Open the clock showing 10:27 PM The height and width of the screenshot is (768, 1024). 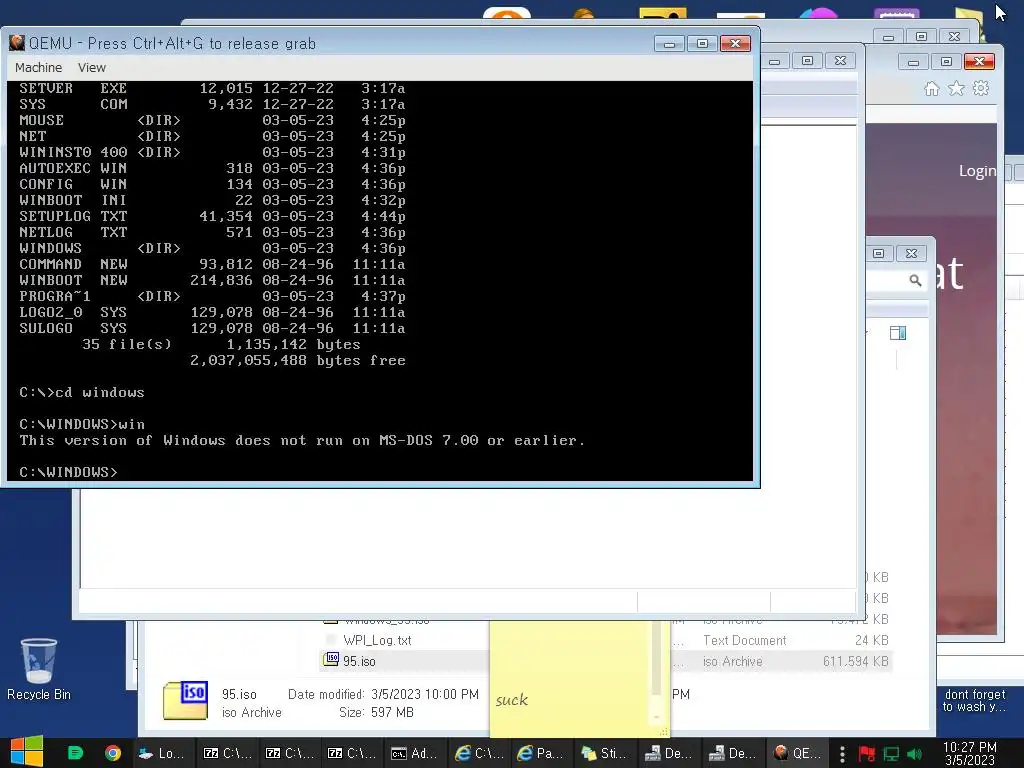(970, 753)
